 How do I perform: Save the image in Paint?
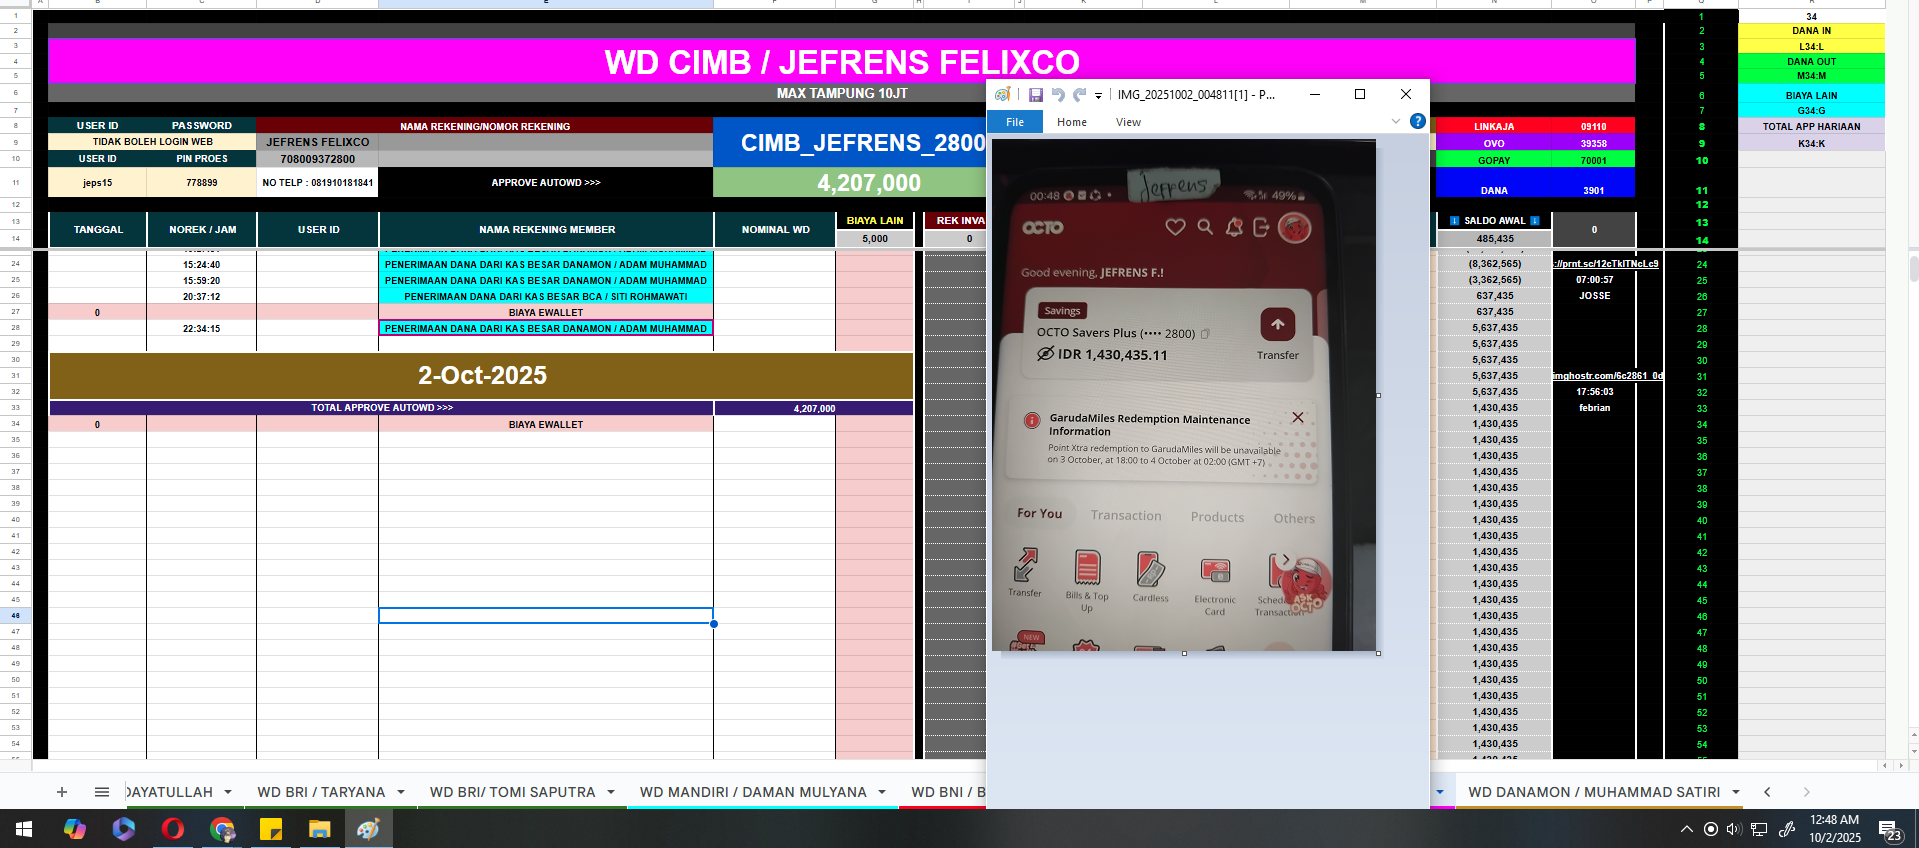[1036, 95]
